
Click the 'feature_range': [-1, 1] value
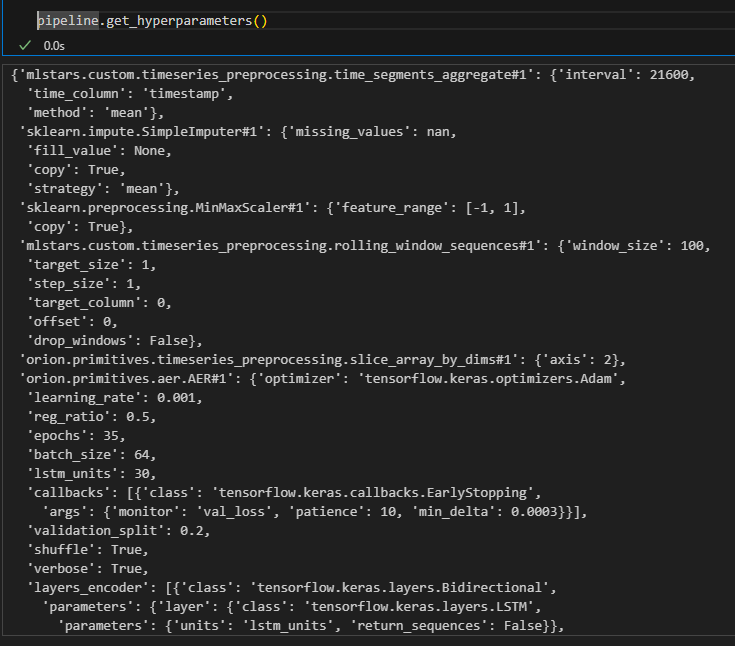coord(430,208)
